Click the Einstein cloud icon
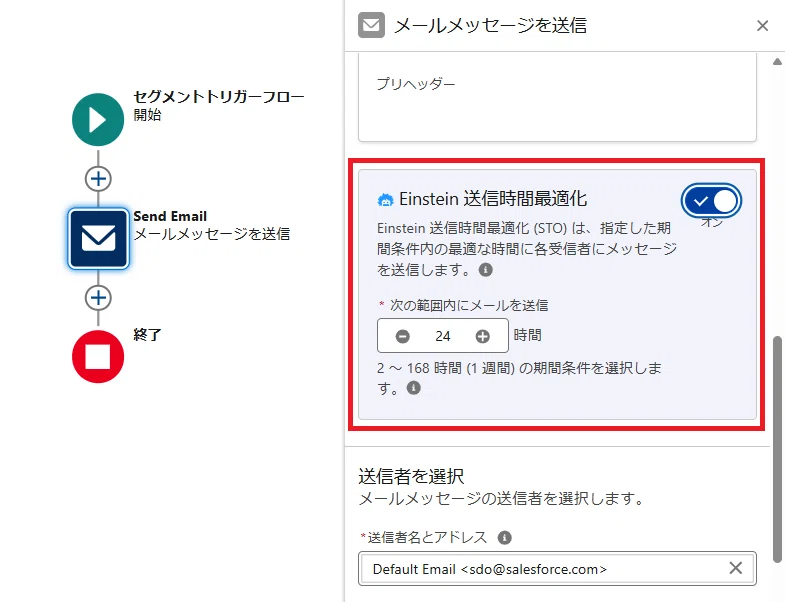Image resolution: width=785 pixels, height=602 pixels. [x=385, y=200]
